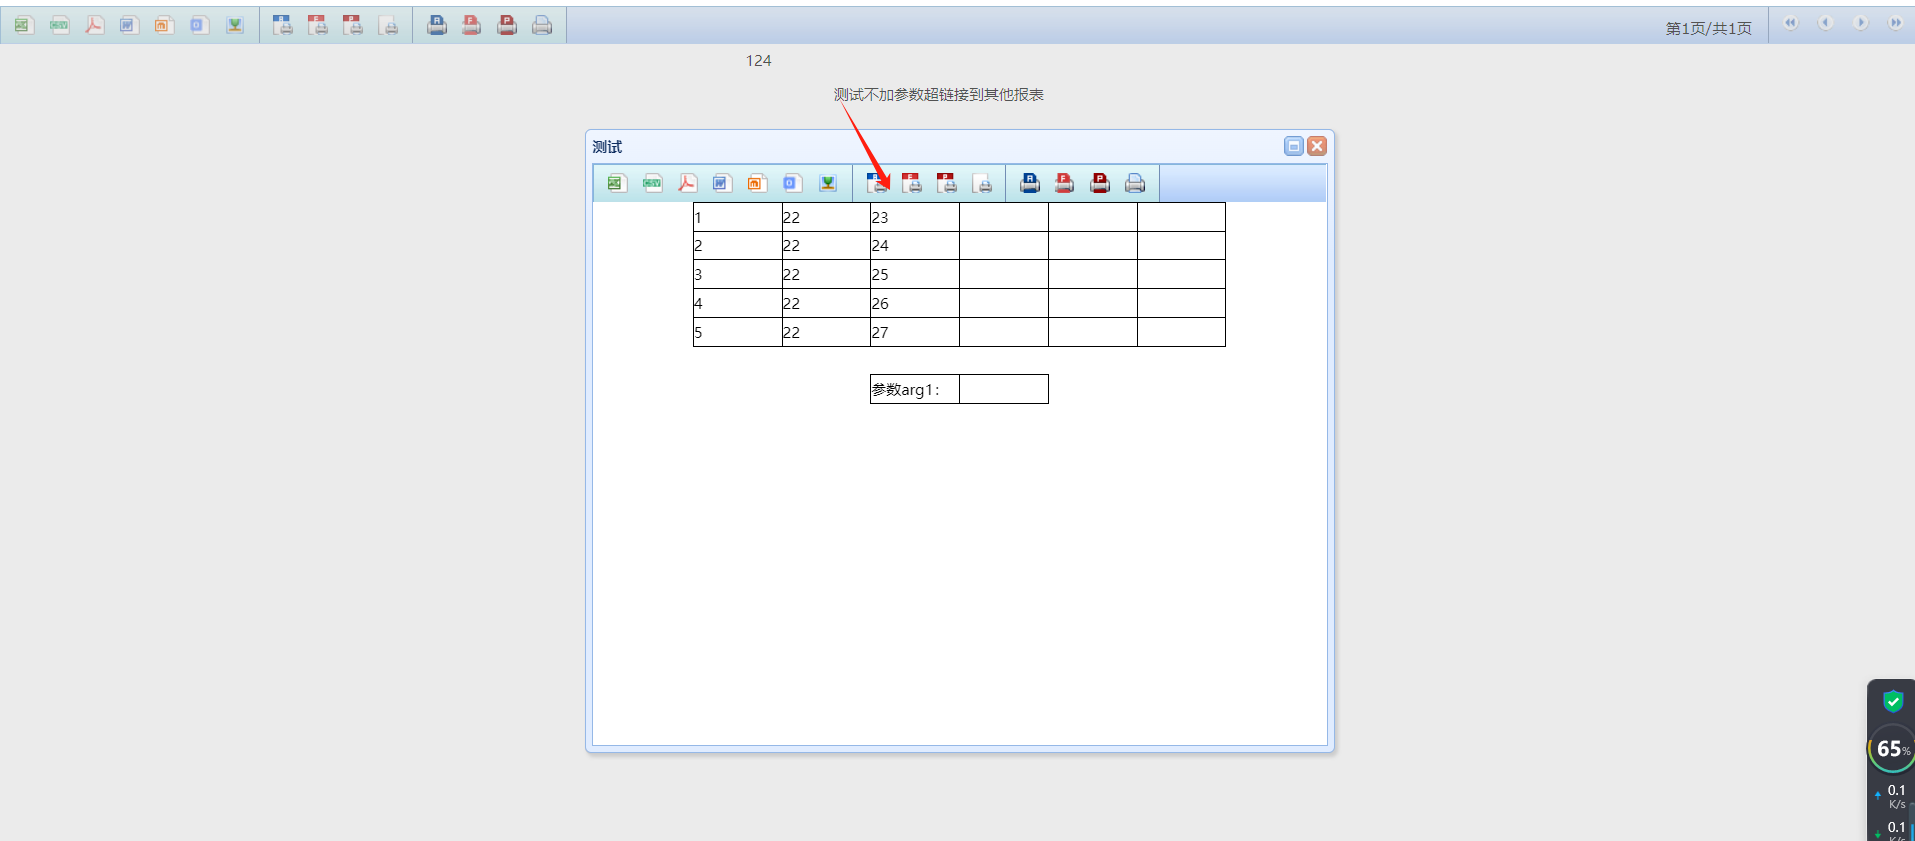Jump to the last page

coord(1896,23)
